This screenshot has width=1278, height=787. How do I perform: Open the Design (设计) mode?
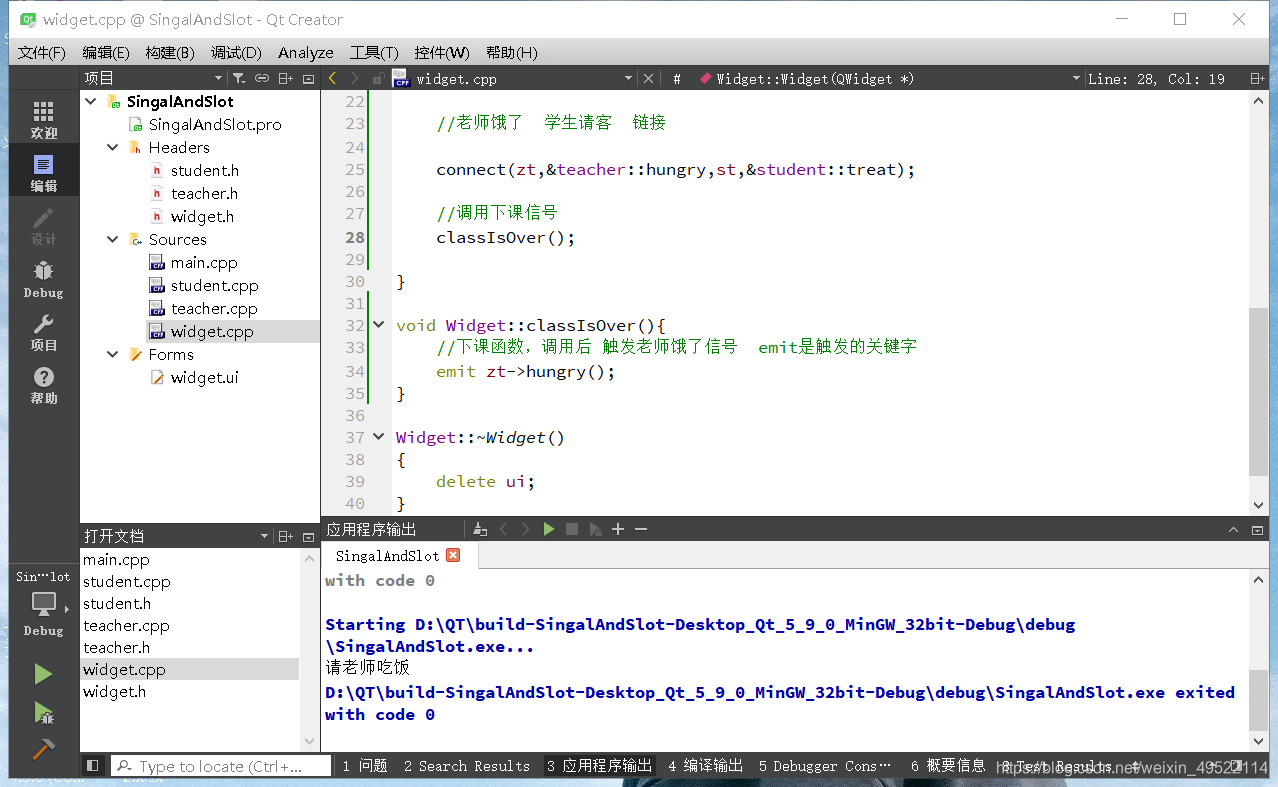[43, 226]
